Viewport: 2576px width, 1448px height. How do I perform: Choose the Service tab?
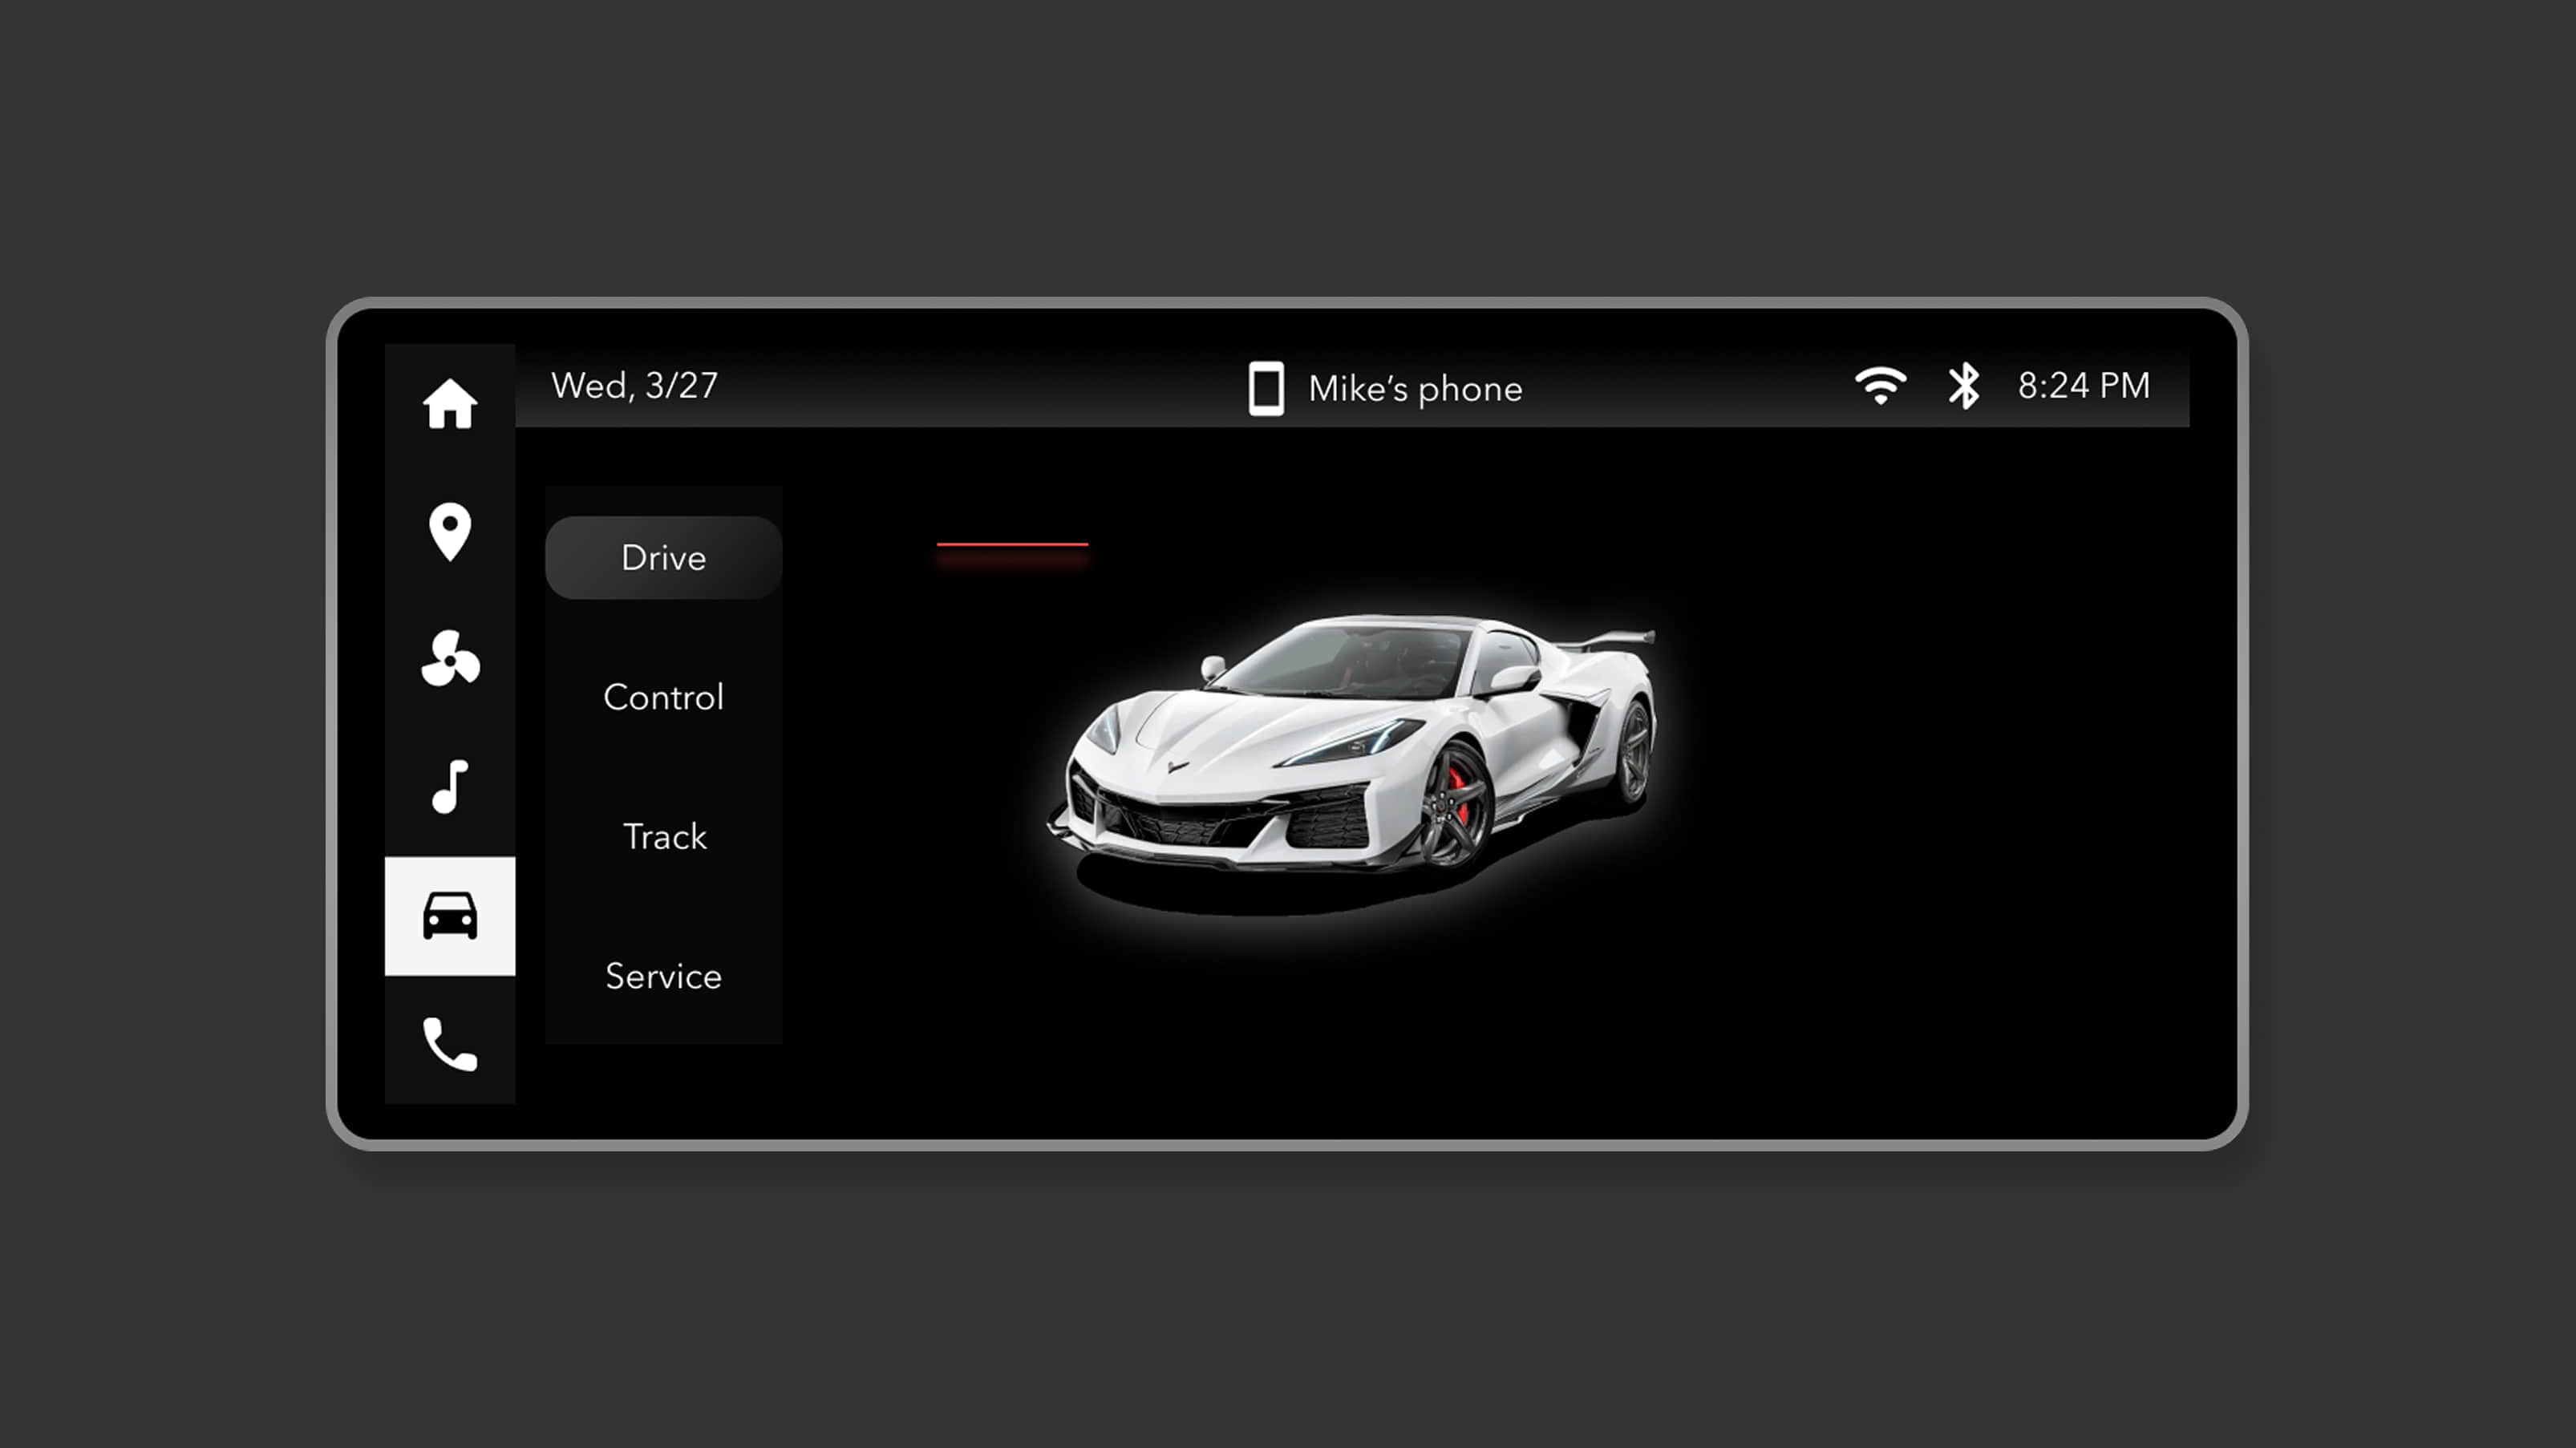point(663,976)
